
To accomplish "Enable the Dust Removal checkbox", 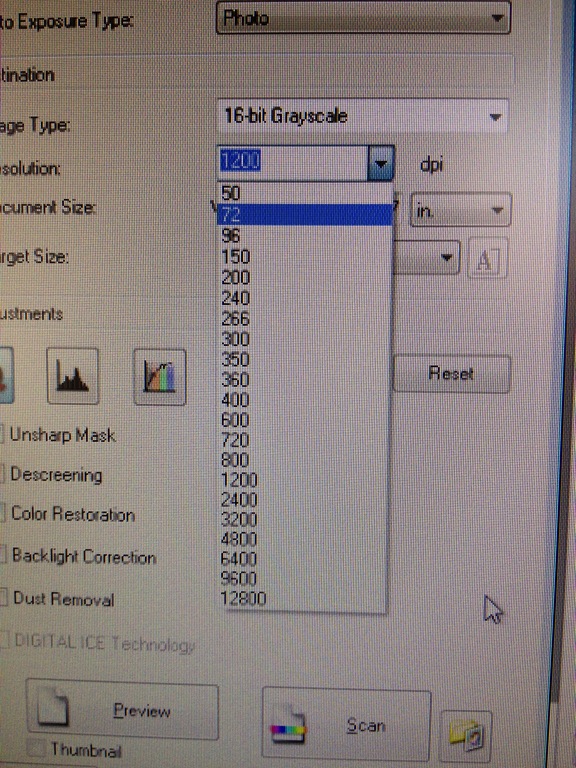I will click(2, 598).
